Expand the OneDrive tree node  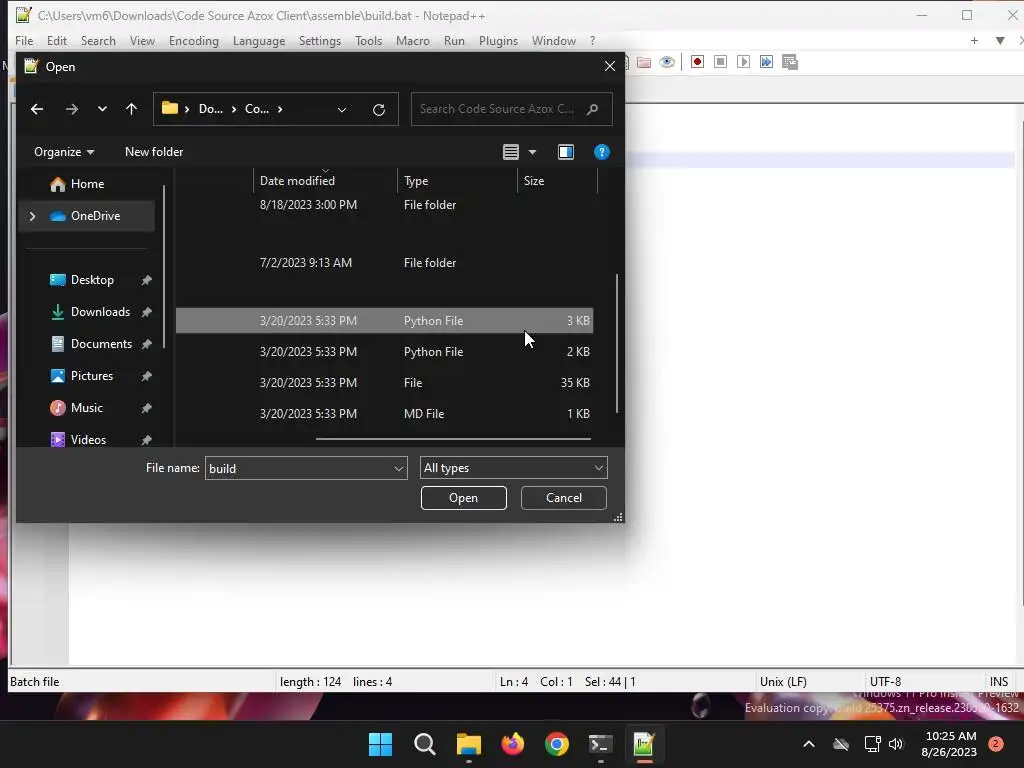pos(32,216)
